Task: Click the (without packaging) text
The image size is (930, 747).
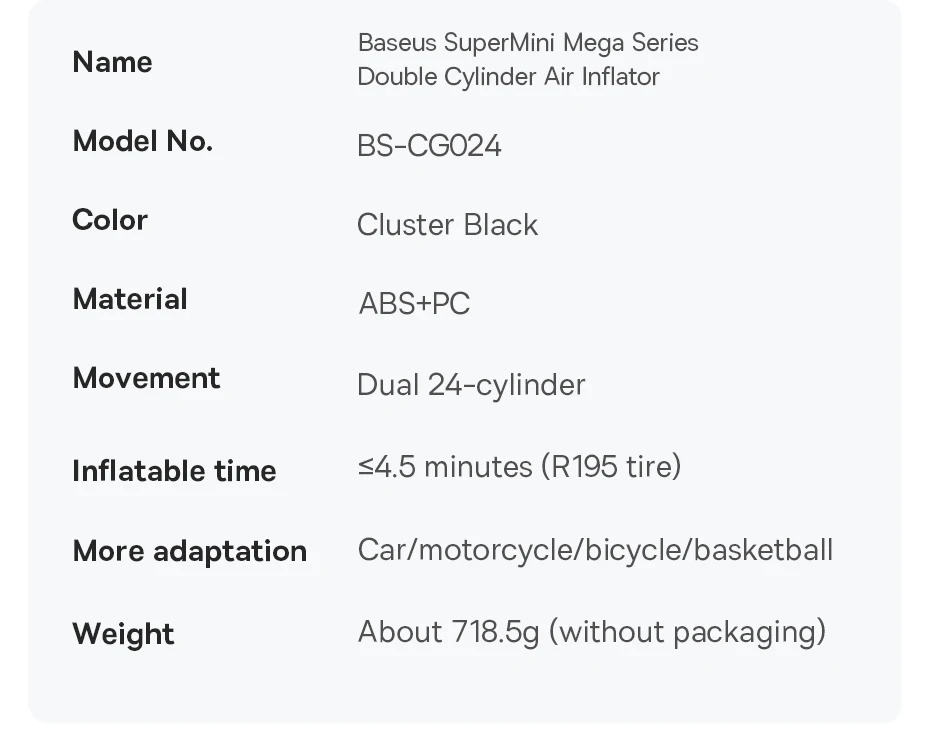Action: pyautogui.click(x=687, y=632)
